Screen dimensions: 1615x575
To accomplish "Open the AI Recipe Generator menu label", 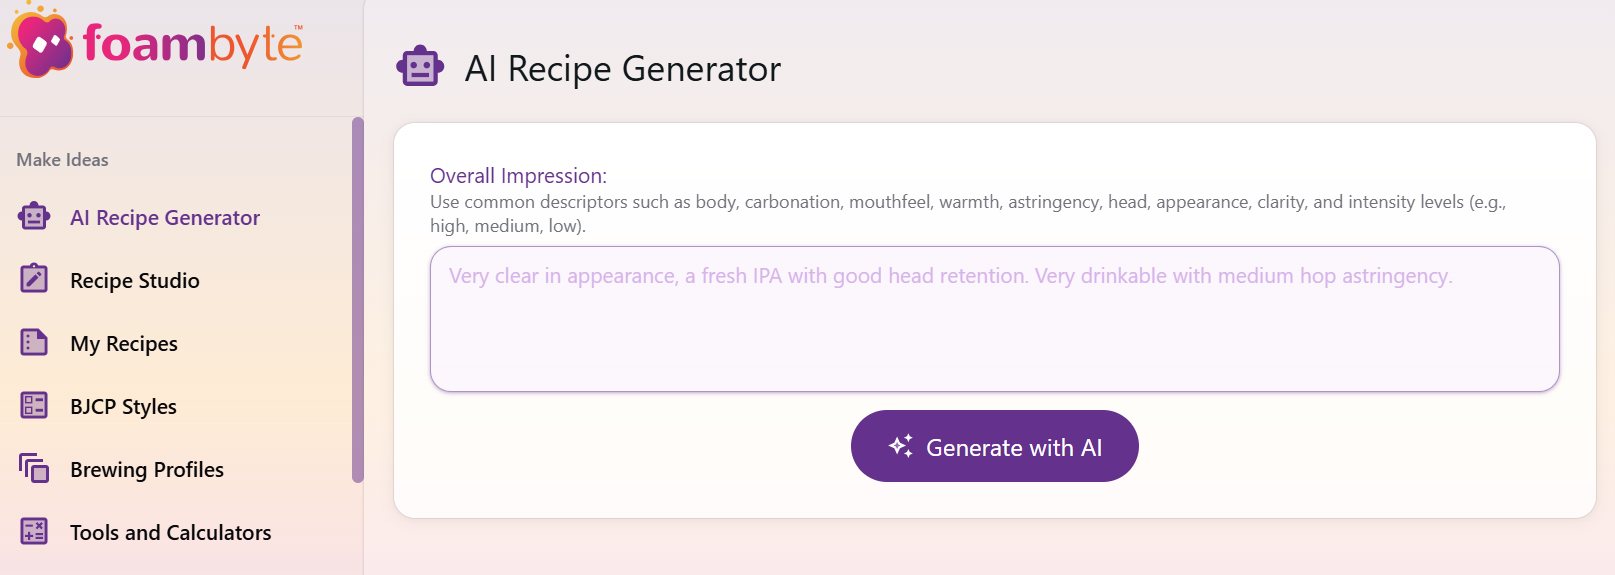I will (x=165, y=218).
